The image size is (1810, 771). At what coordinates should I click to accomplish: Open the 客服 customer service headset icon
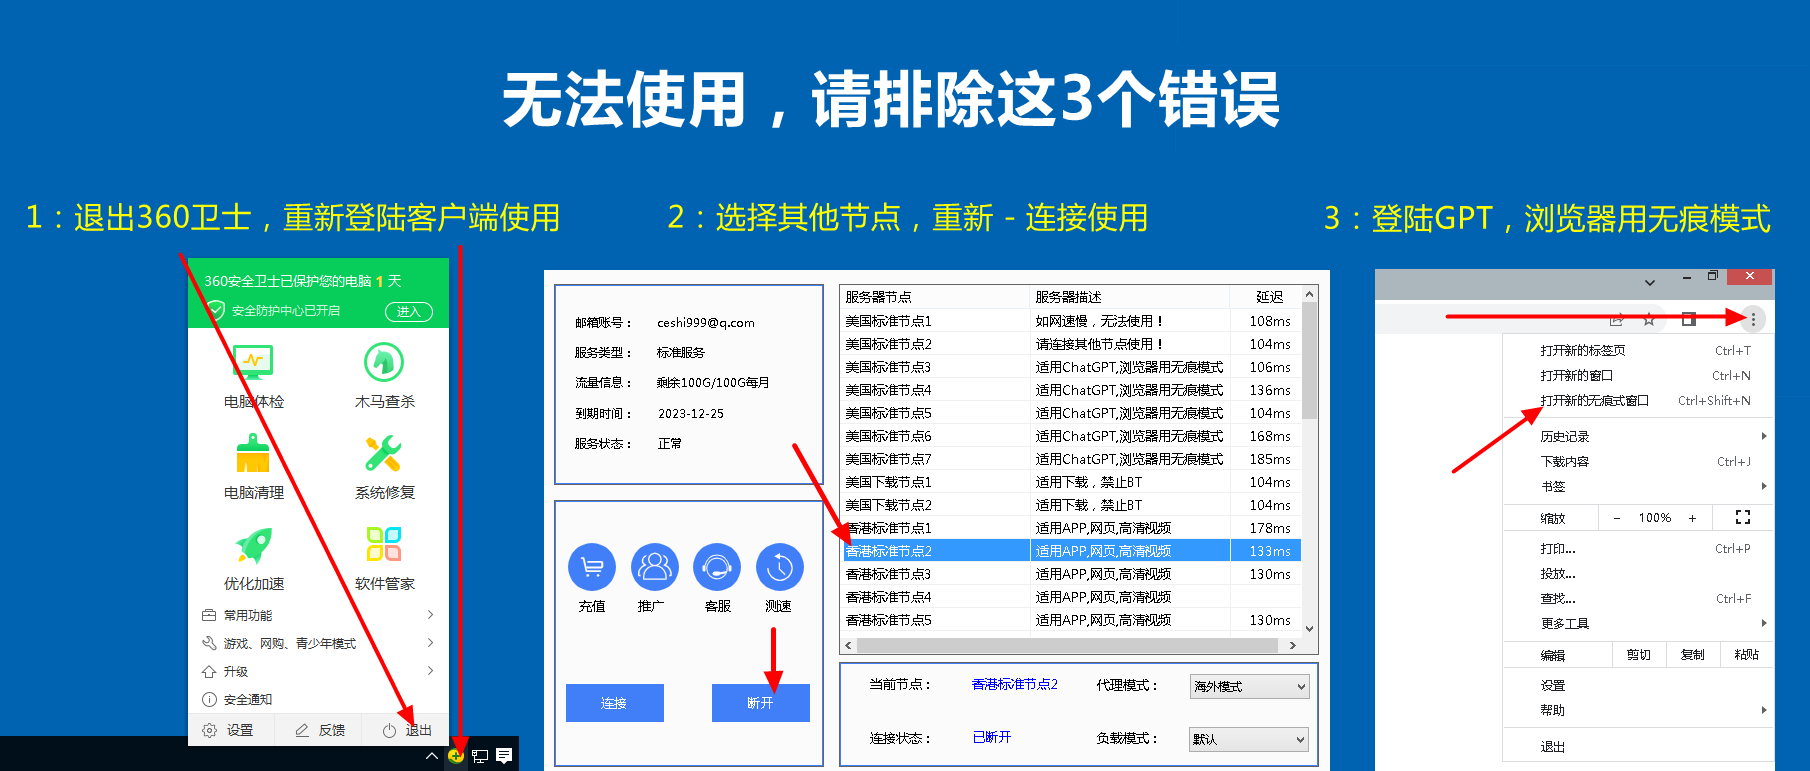click(x=717, y=568)
